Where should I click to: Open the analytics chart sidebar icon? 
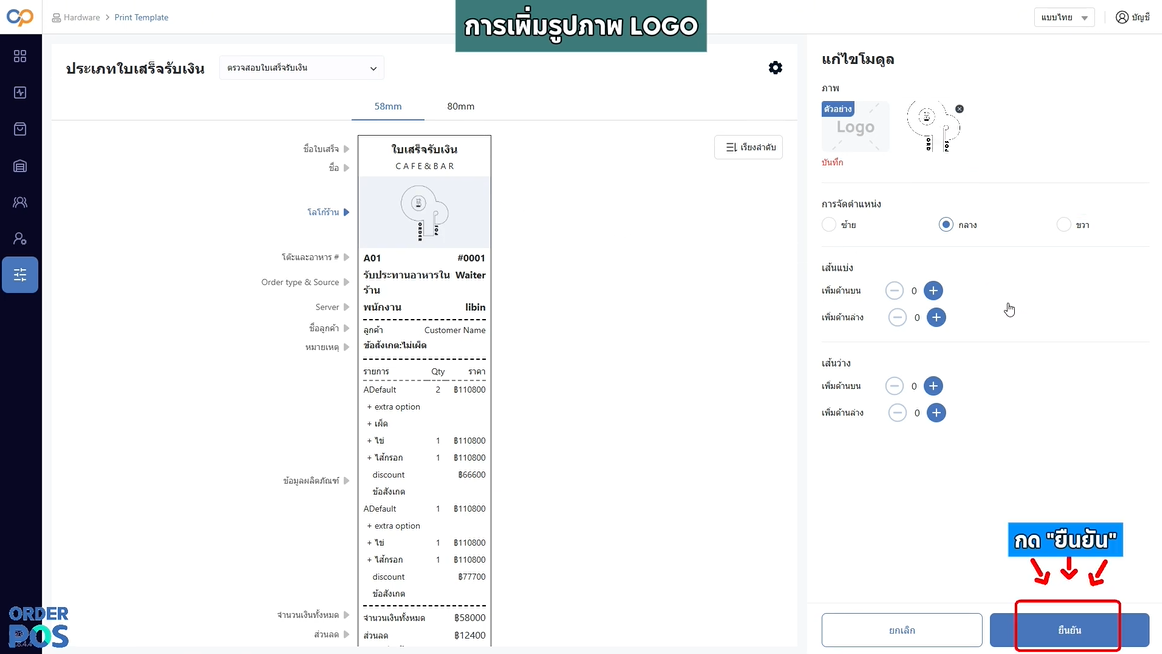click(x=20, y=93)
